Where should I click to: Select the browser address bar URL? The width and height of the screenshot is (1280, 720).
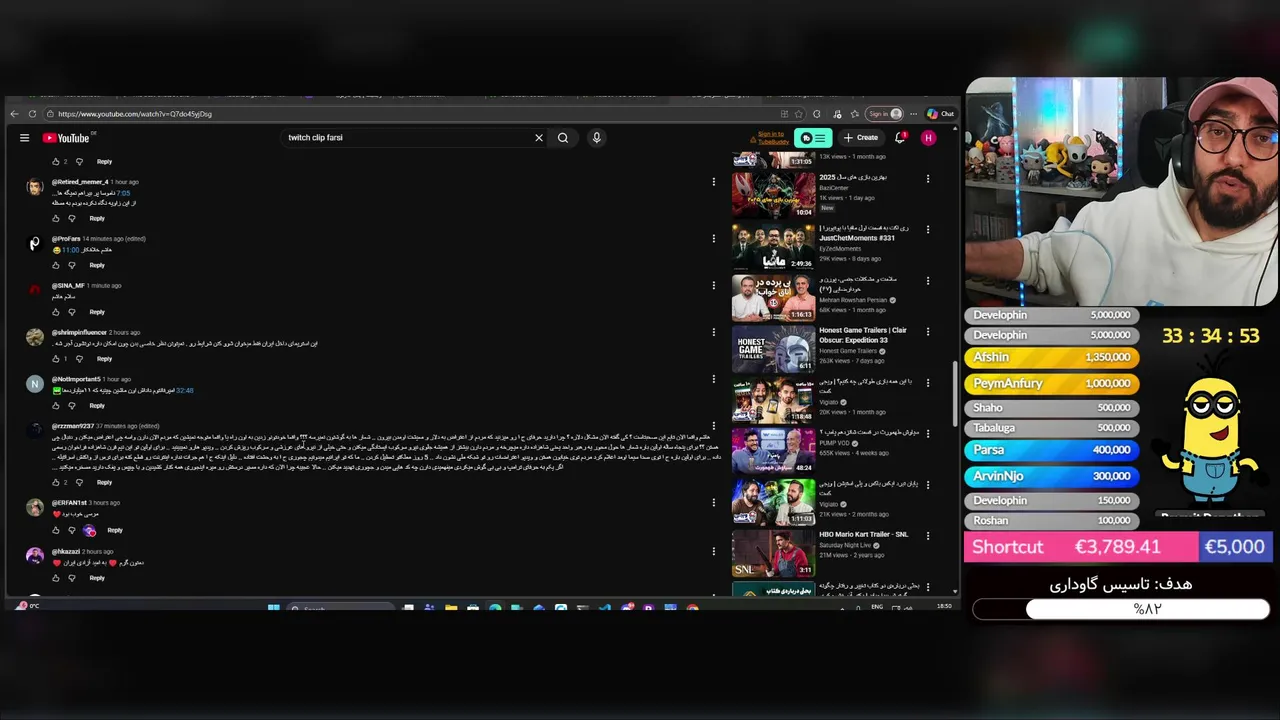click(x=135, y=114)
